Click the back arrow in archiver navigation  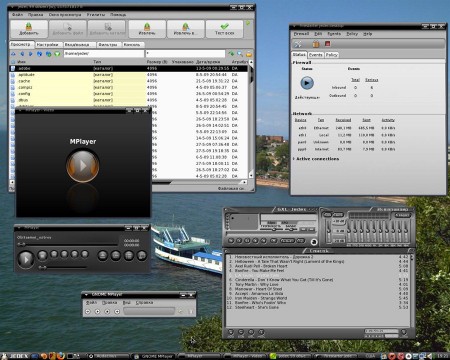click(x=22, y=54)
